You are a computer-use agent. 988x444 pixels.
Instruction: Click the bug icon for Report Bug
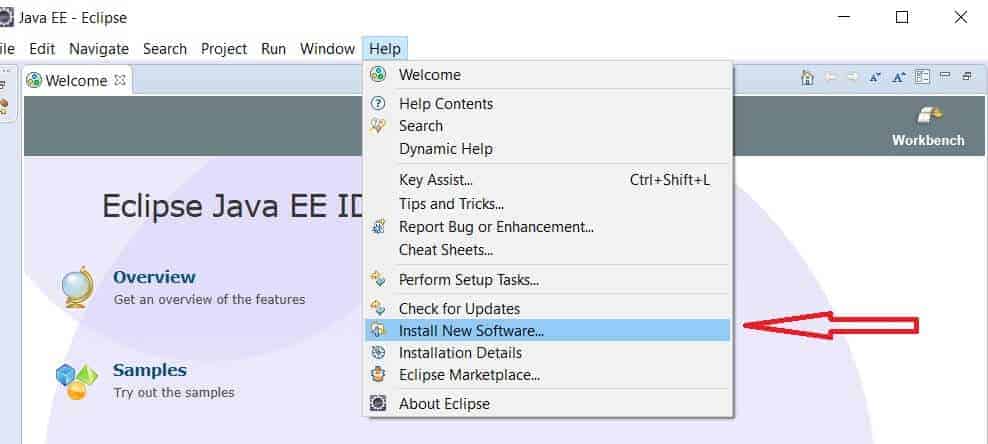378,226
